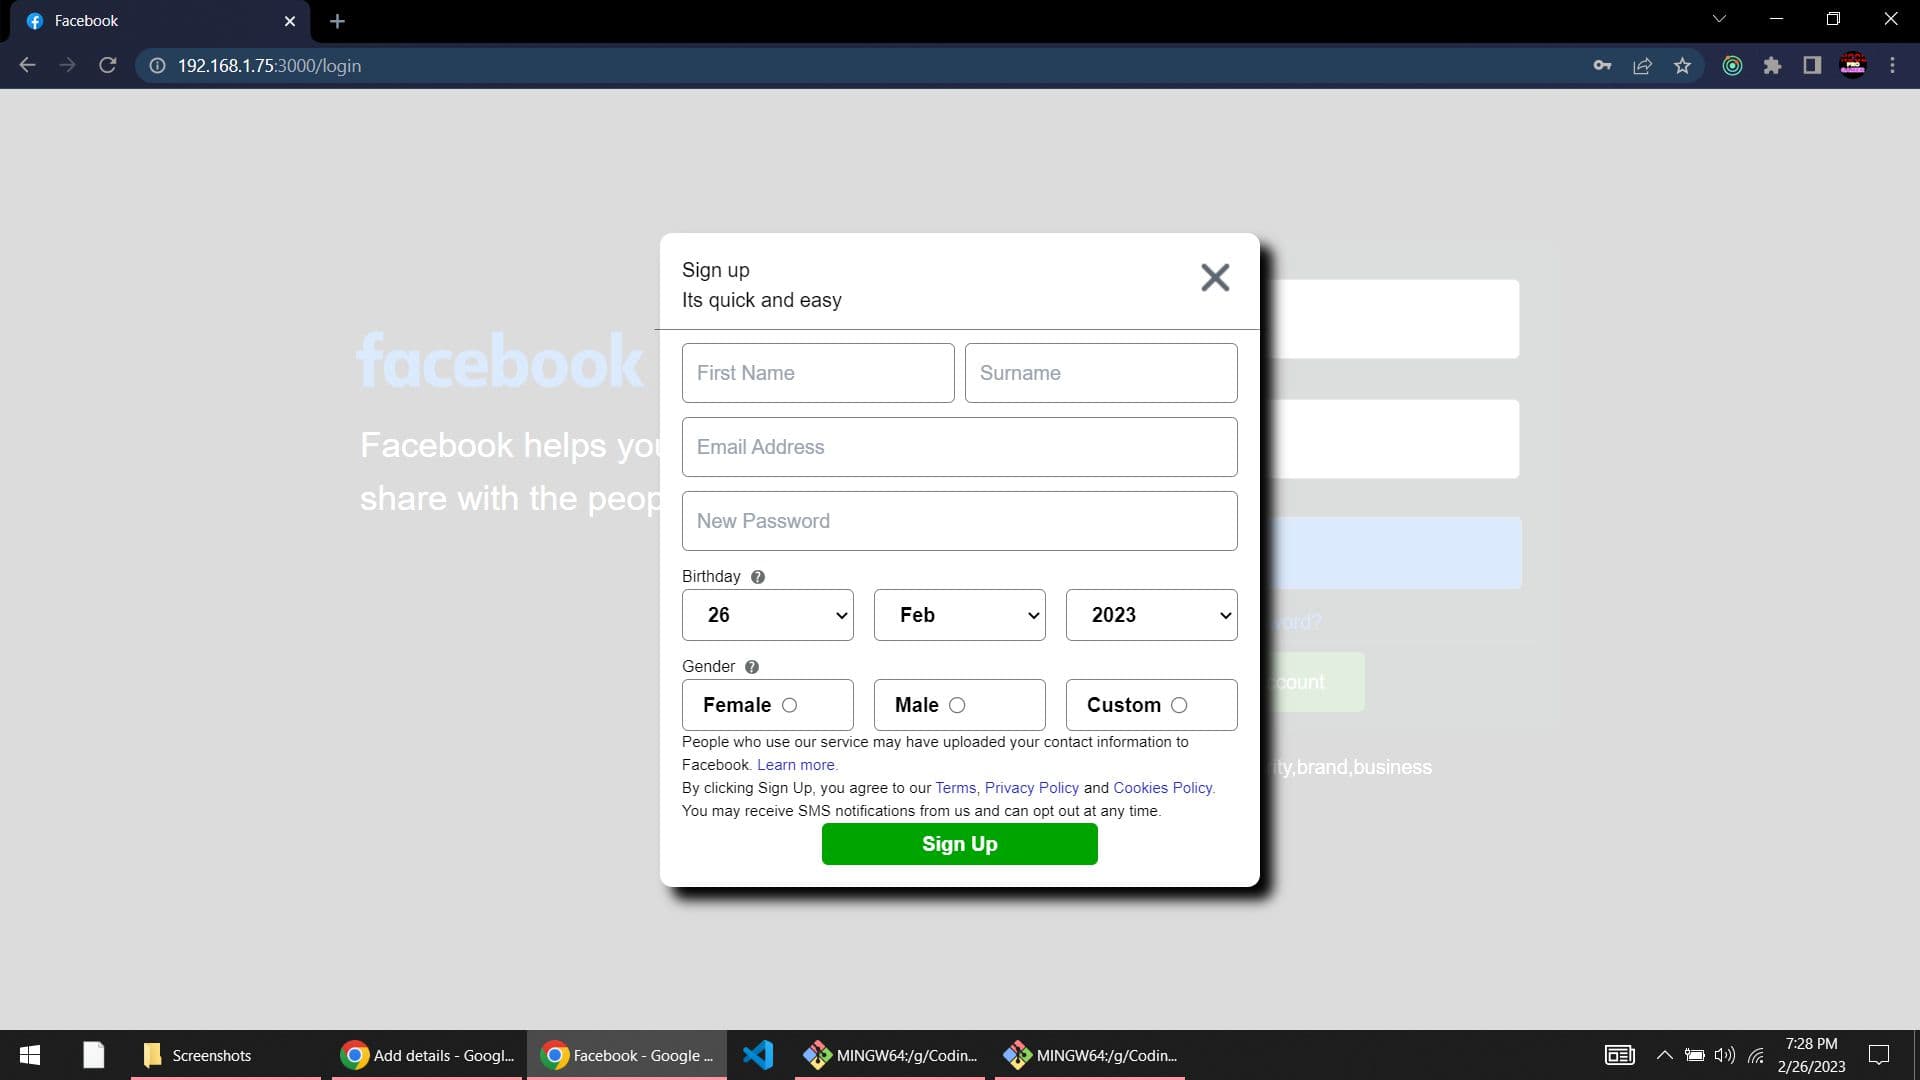Reload the page with the refresh icon
Screen dimensions: 1920x1080
(x=108, y=65)
